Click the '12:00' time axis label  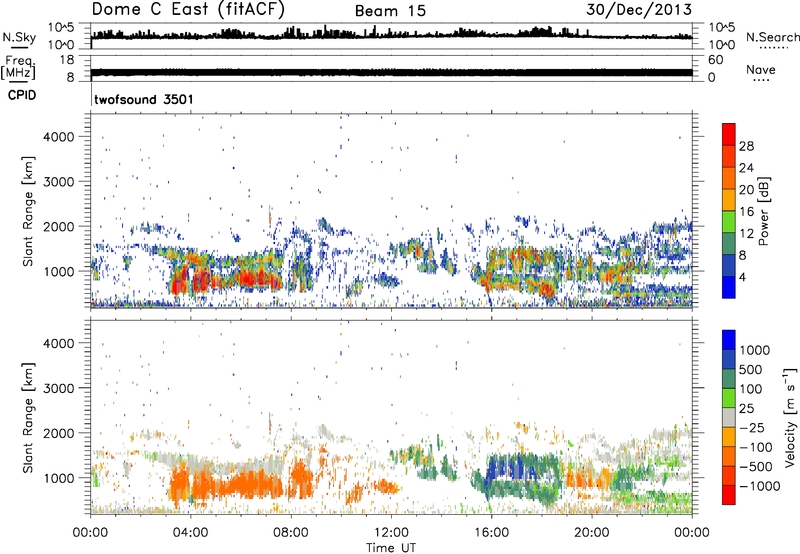tap(391, 533)
